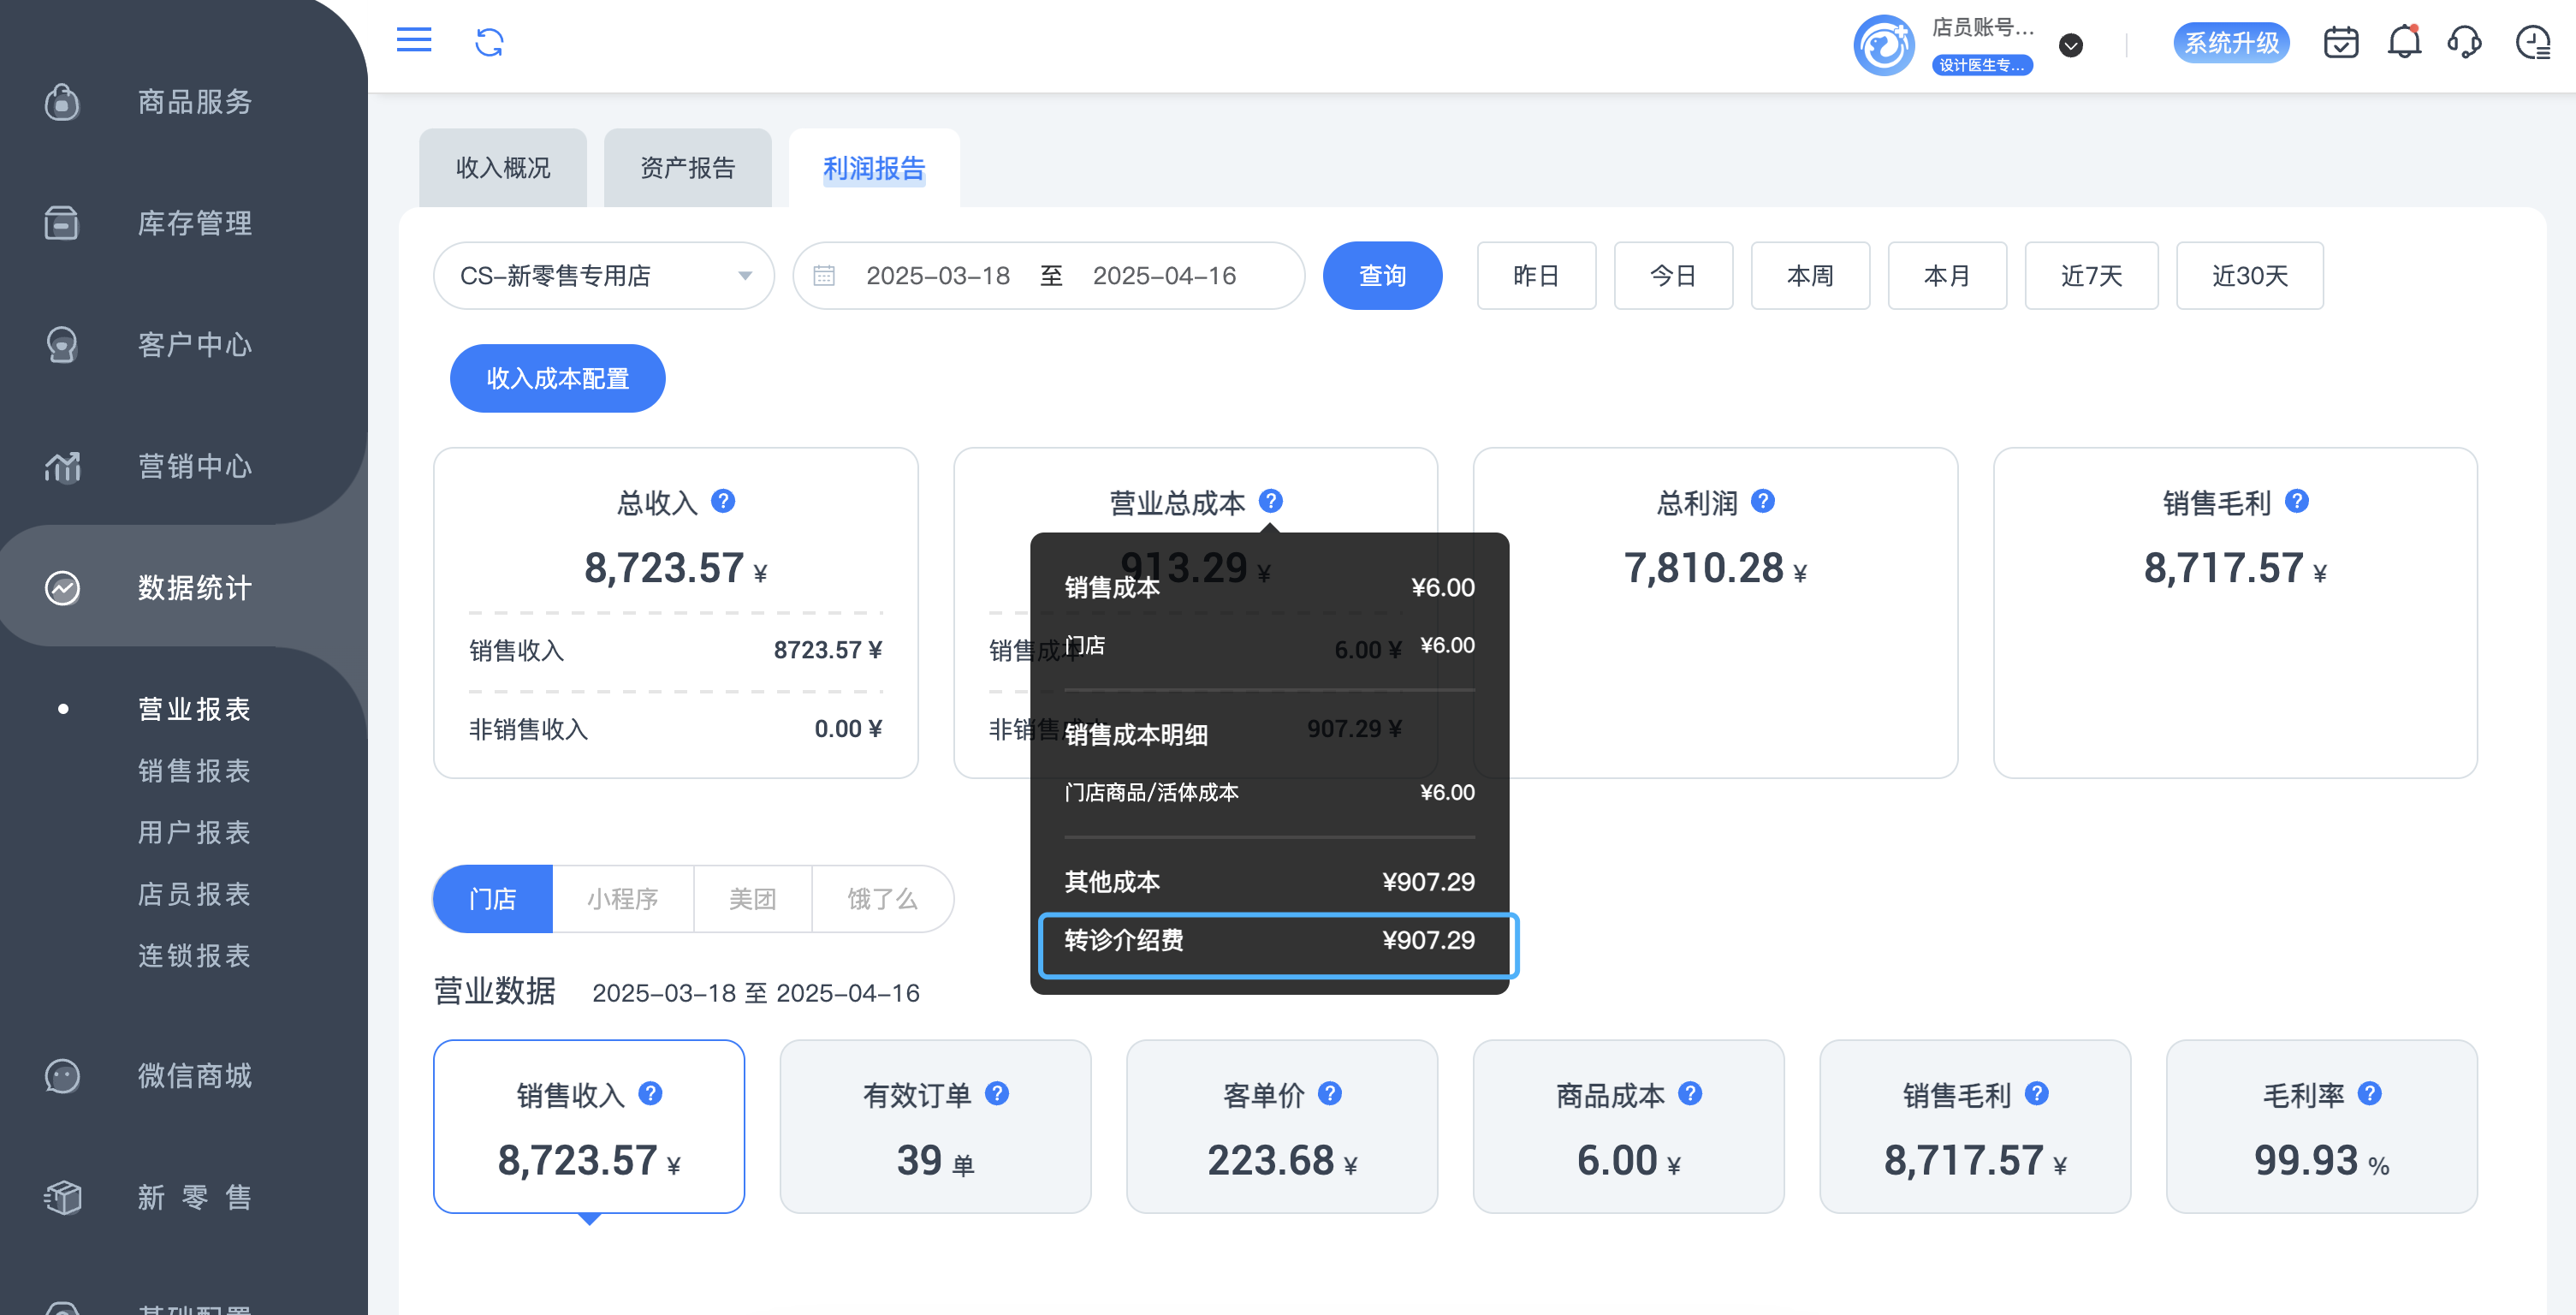Click the 新零售 box icon

(x=62, y=1197)
